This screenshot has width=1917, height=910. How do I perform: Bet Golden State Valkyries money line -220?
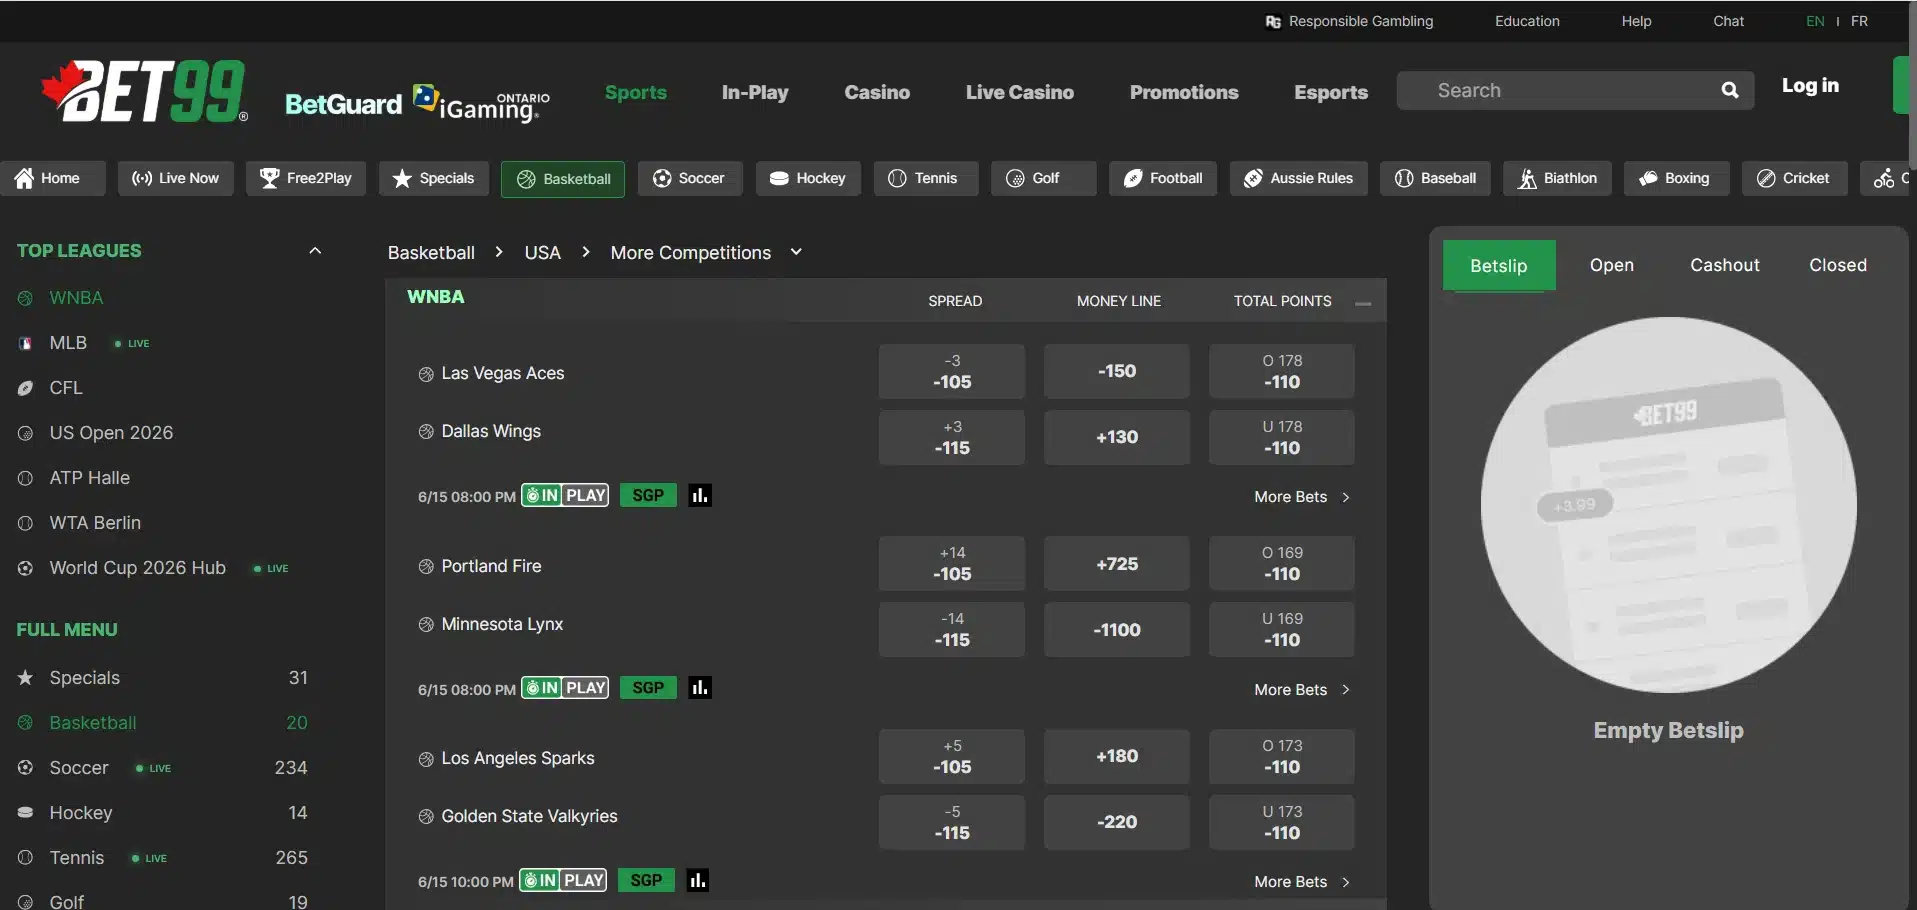tap(1117, 822)
